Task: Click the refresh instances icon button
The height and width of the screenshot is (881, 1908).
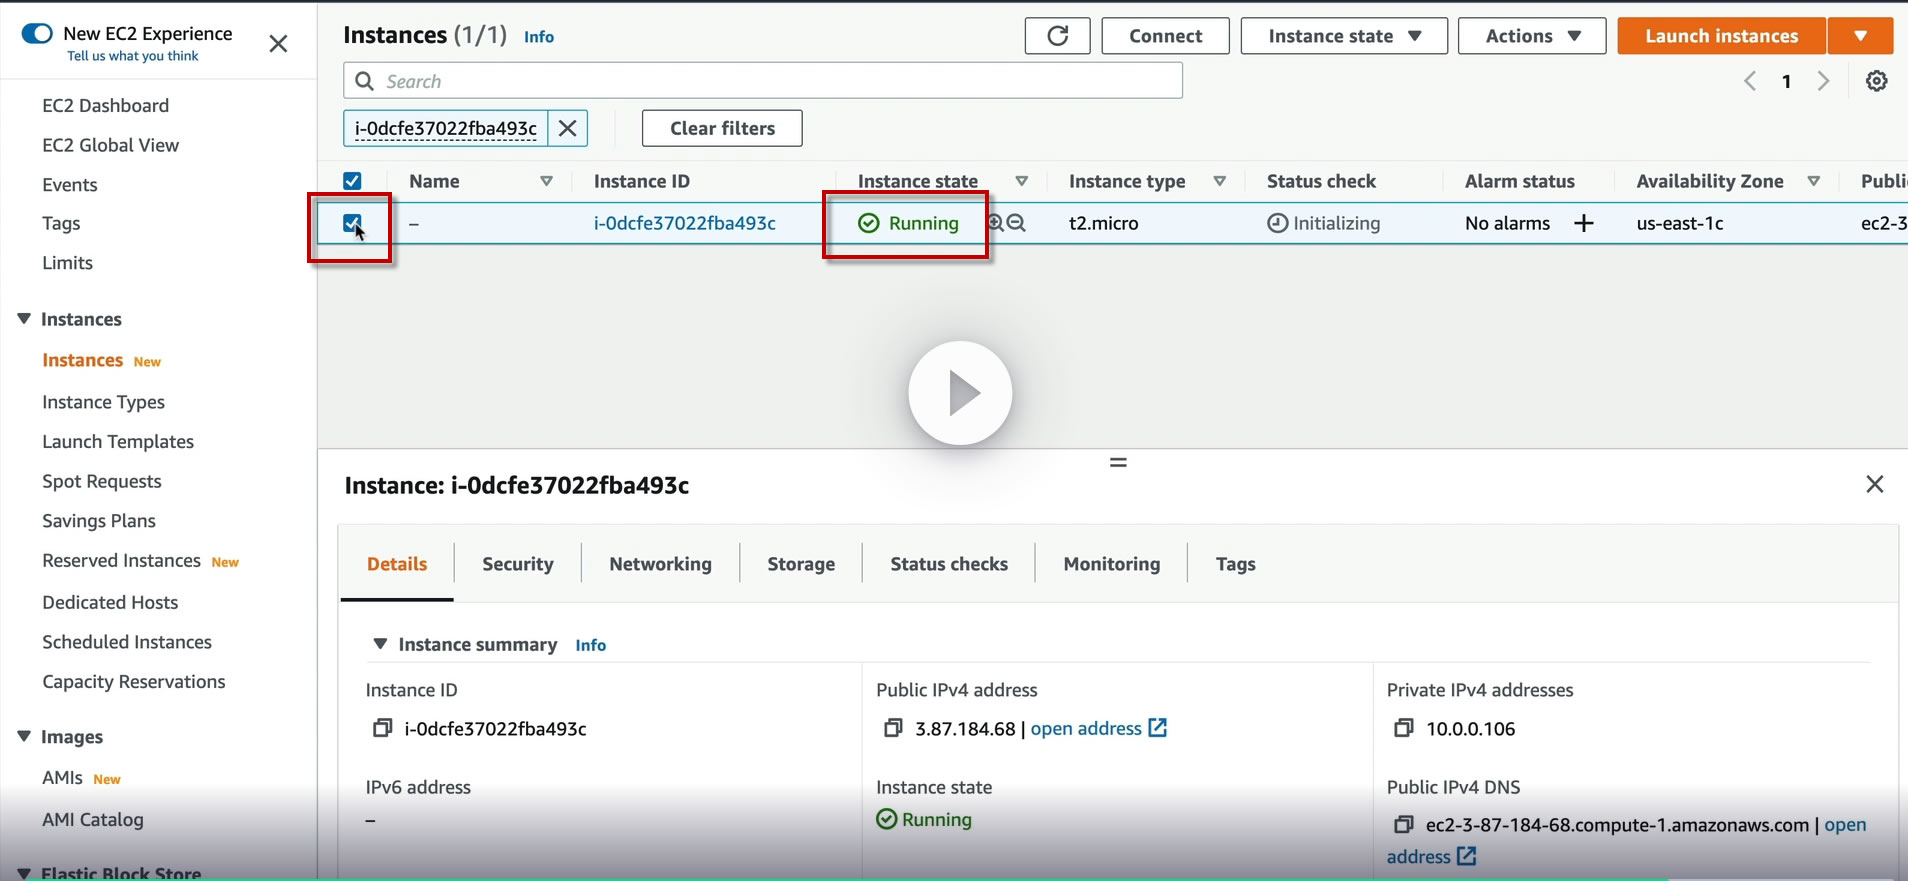Action: 1057,36
